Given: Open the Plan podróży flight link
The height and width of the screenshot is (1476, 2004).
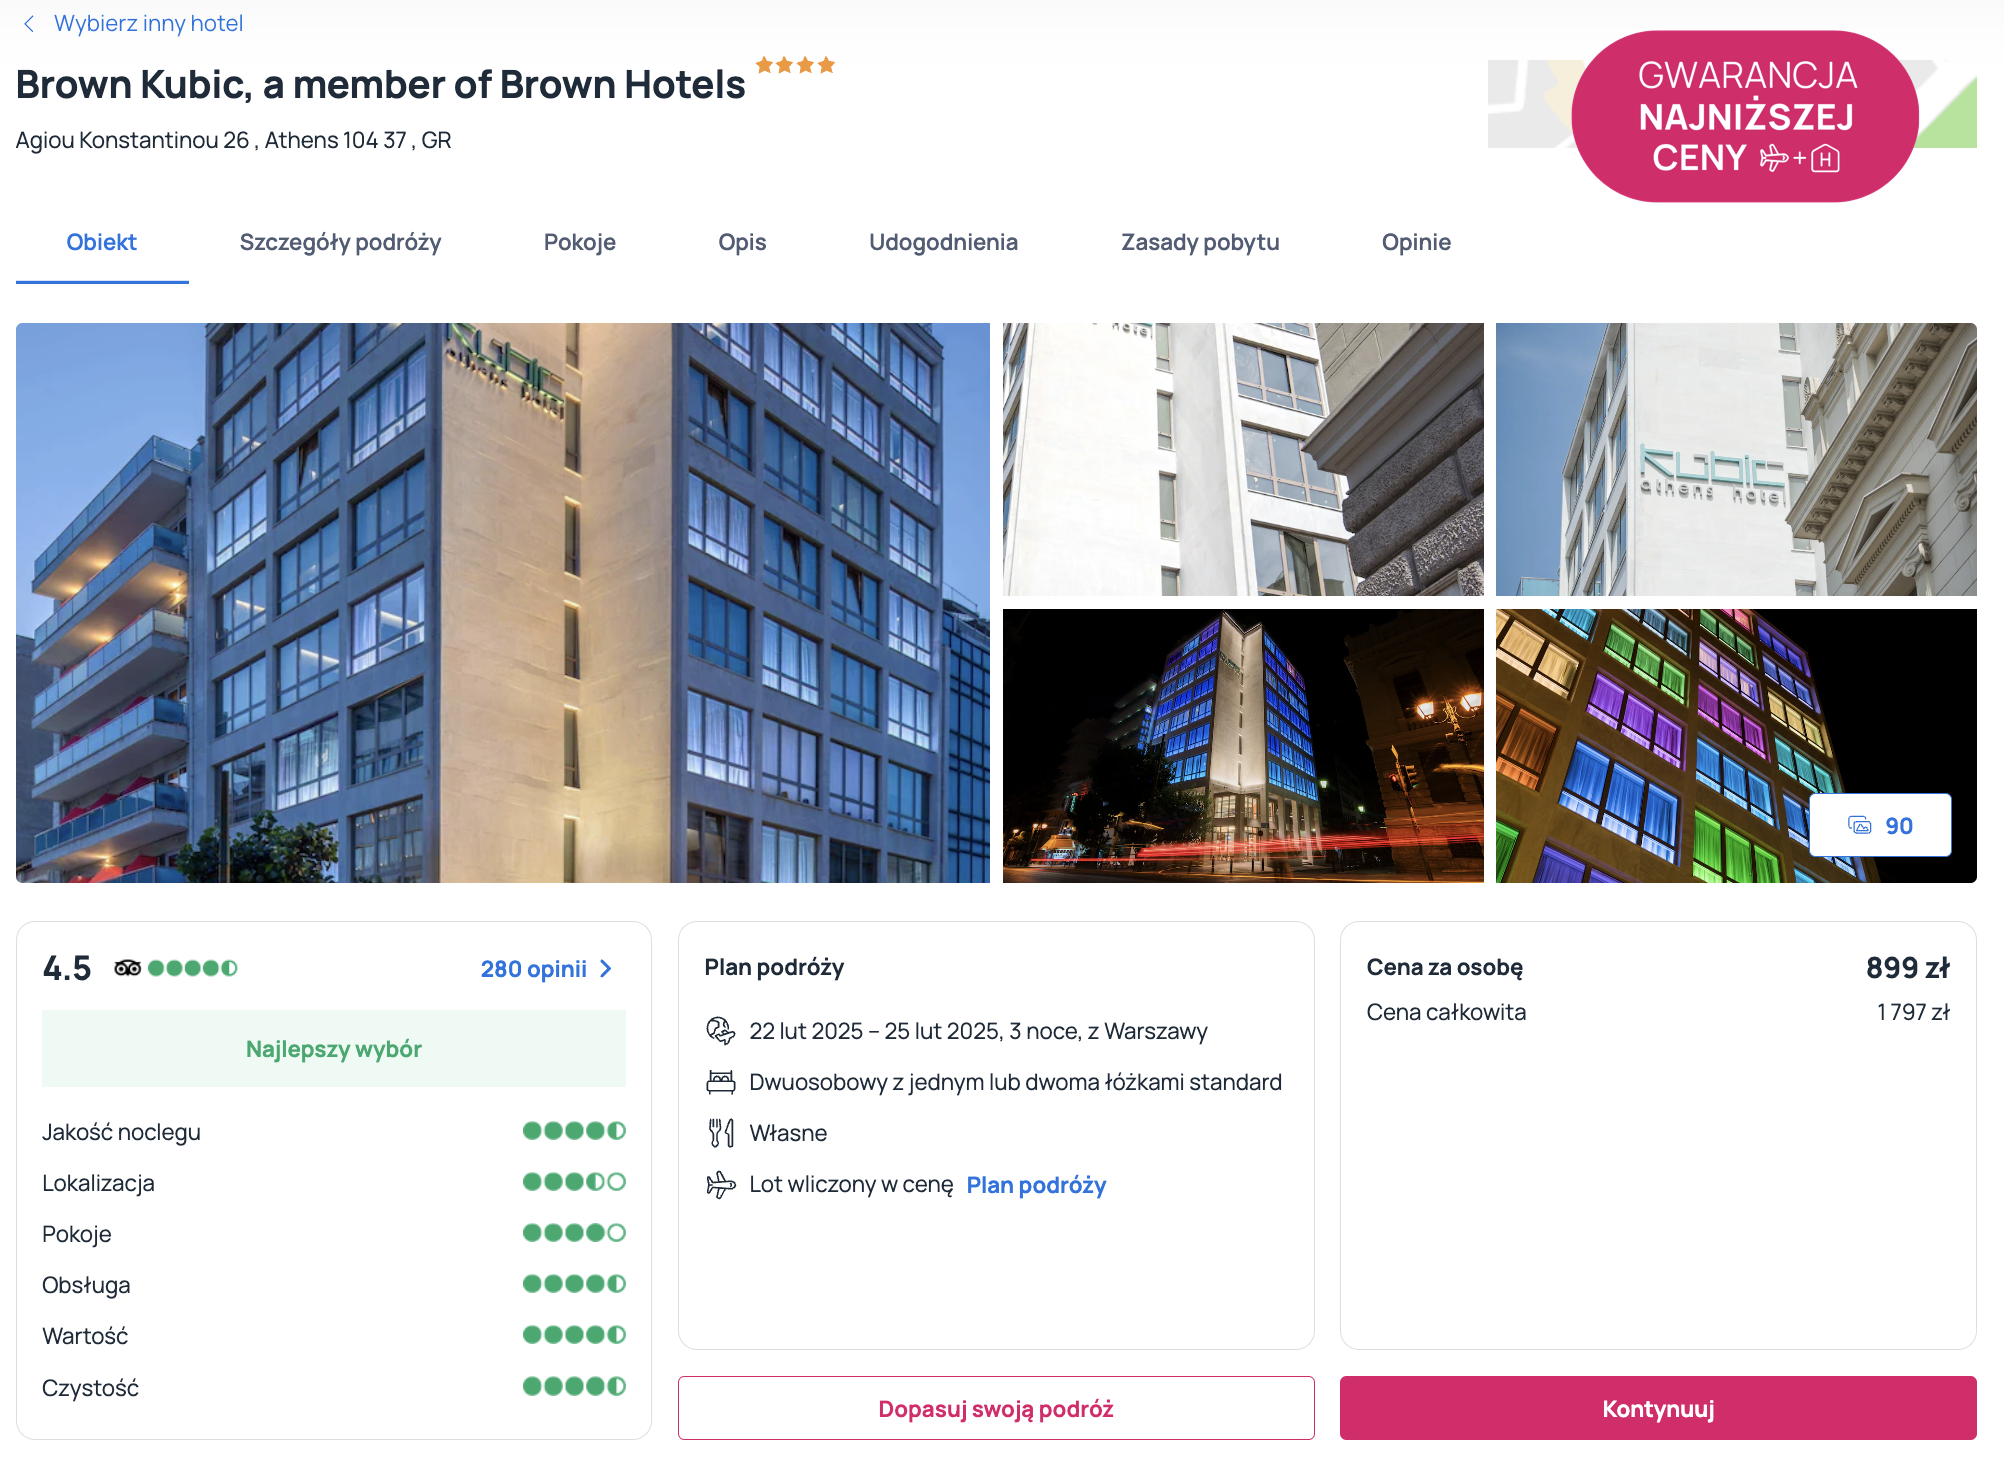Looking at the screenshot, I should [x=1036, y=1185].
